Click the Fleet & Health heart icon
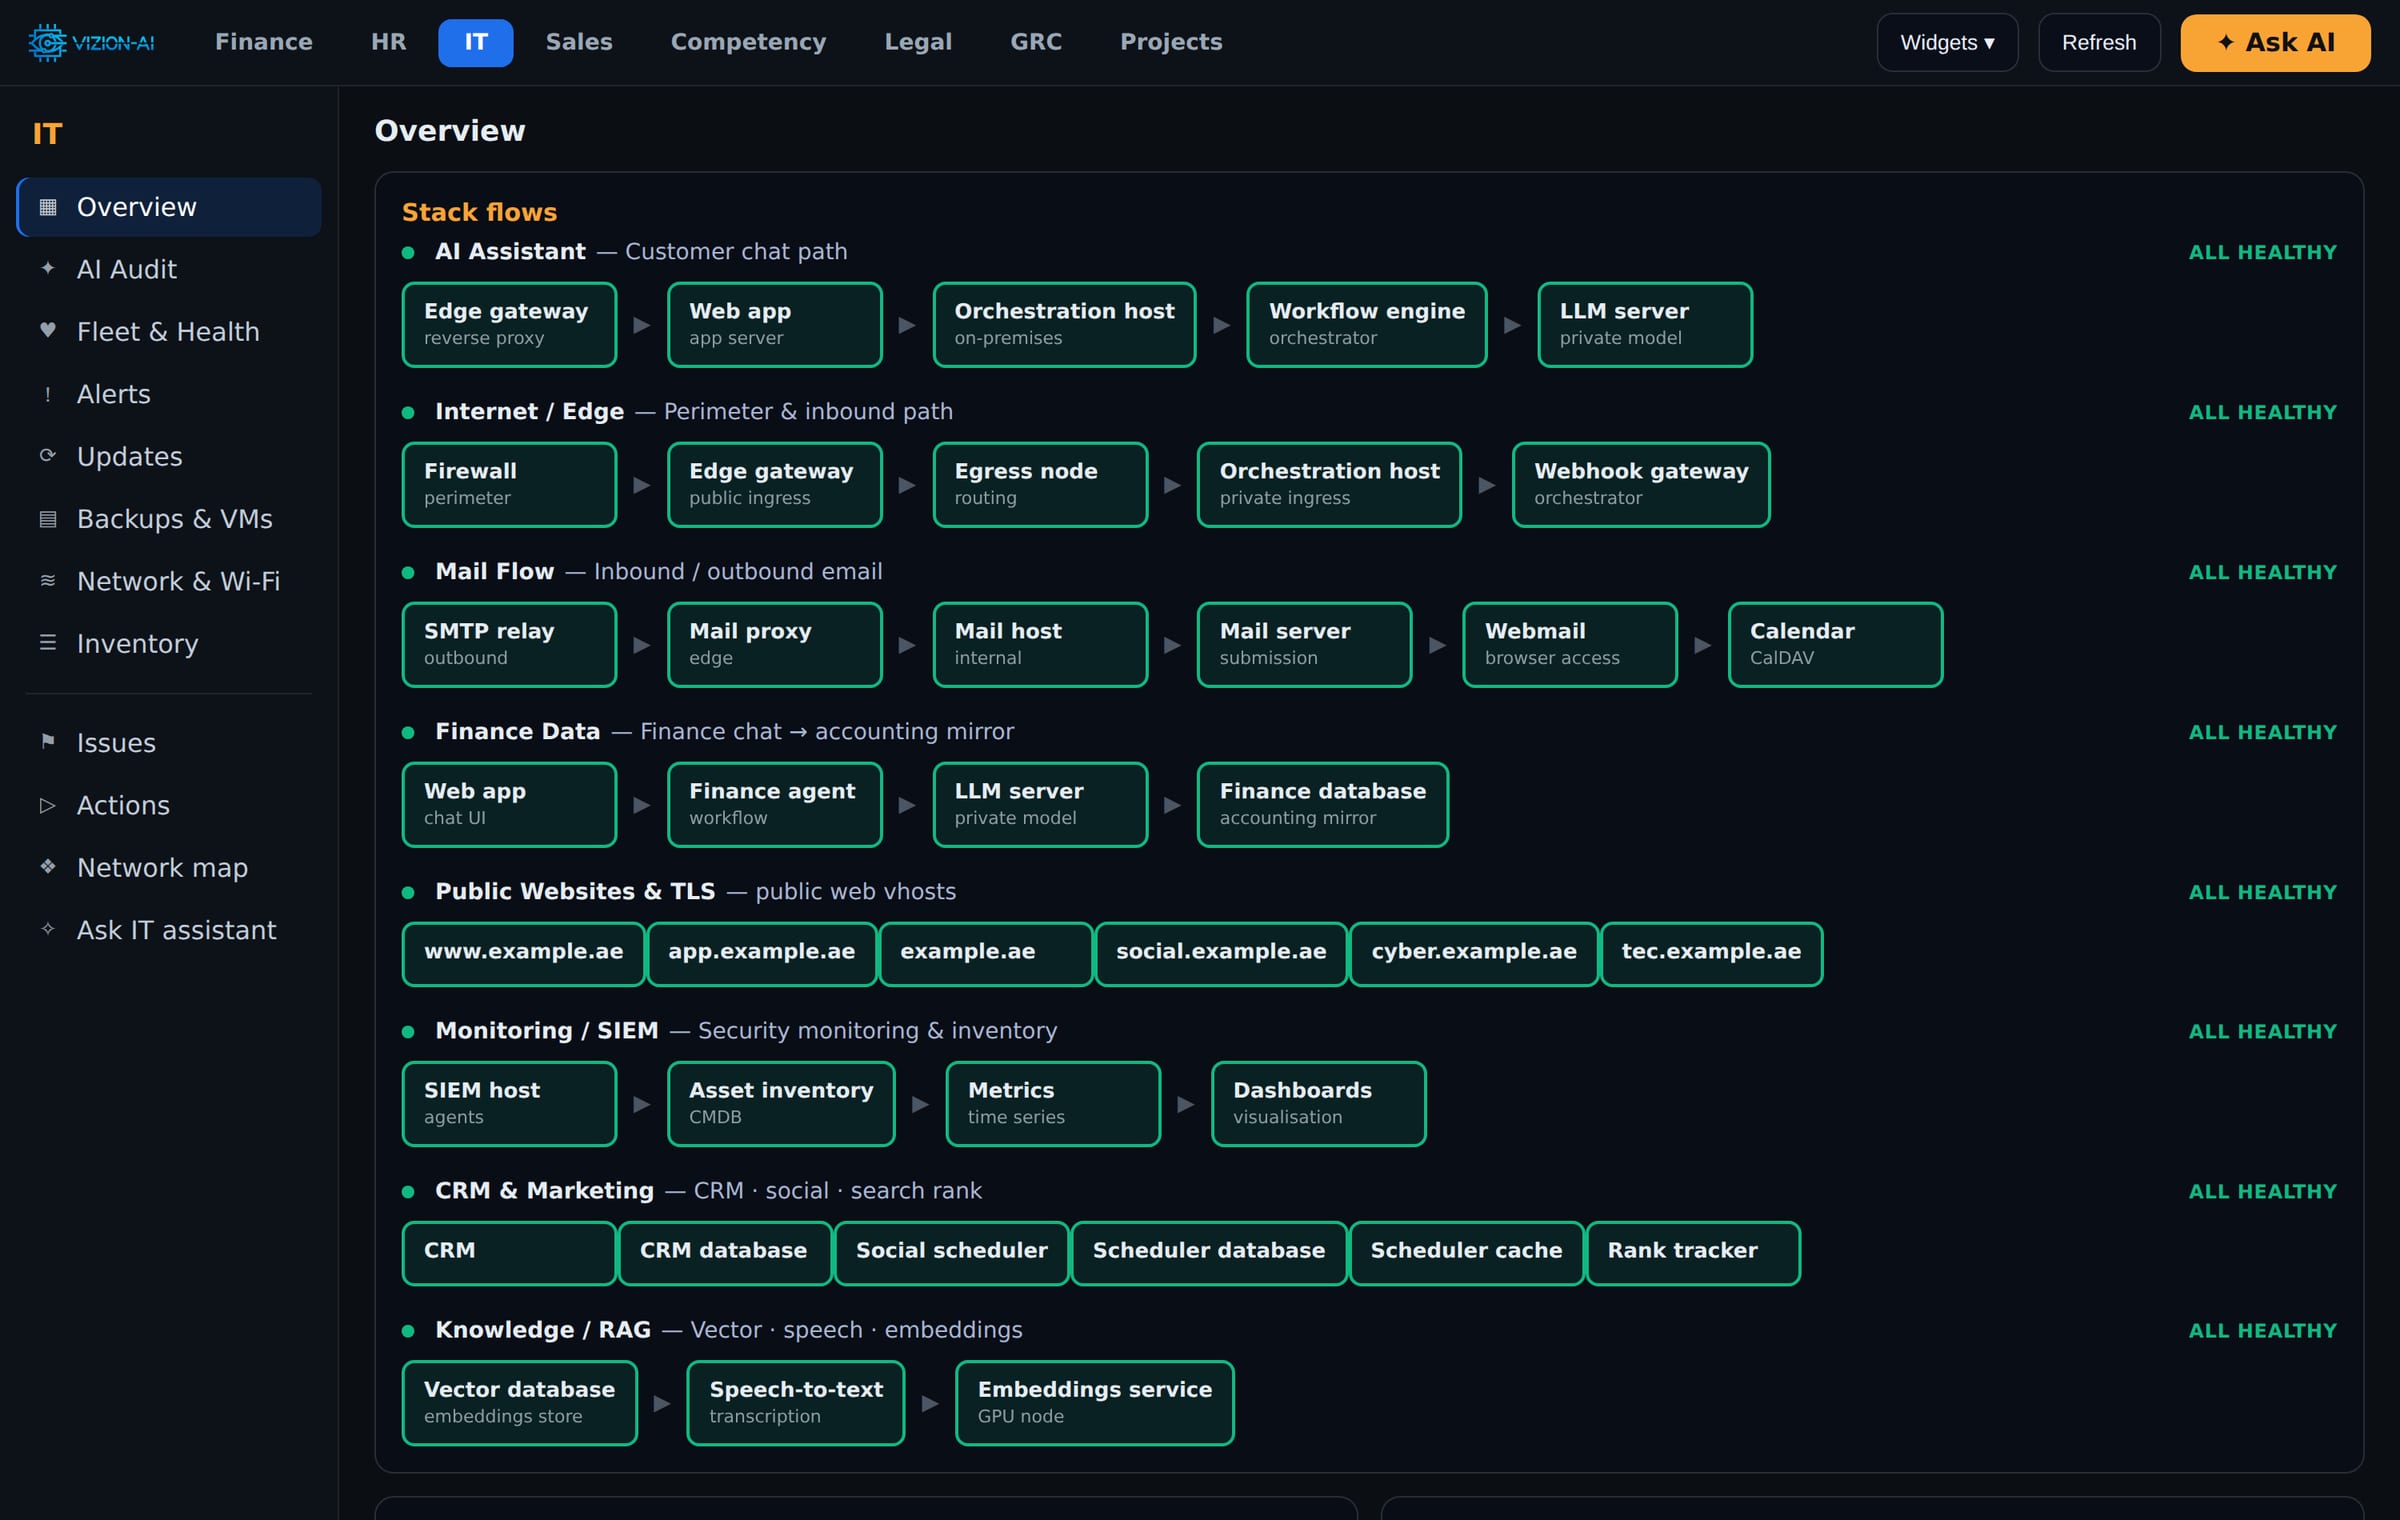 pos(47,330)
